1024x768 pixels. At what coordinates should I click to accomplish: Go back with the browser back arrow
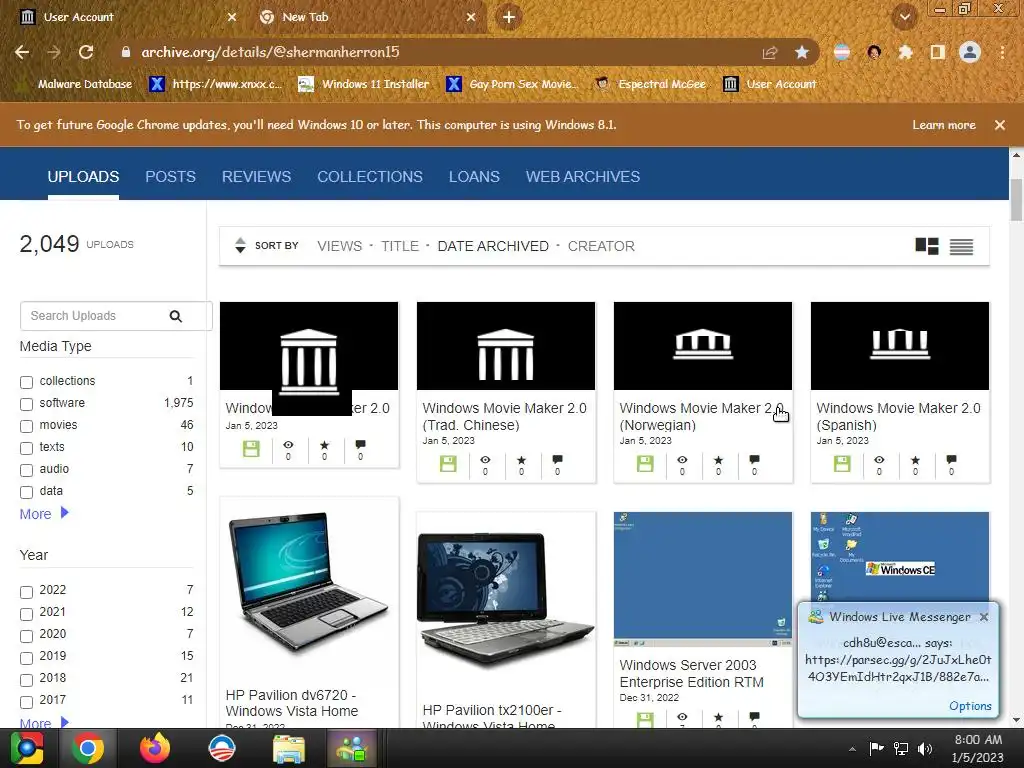point(22,52)
